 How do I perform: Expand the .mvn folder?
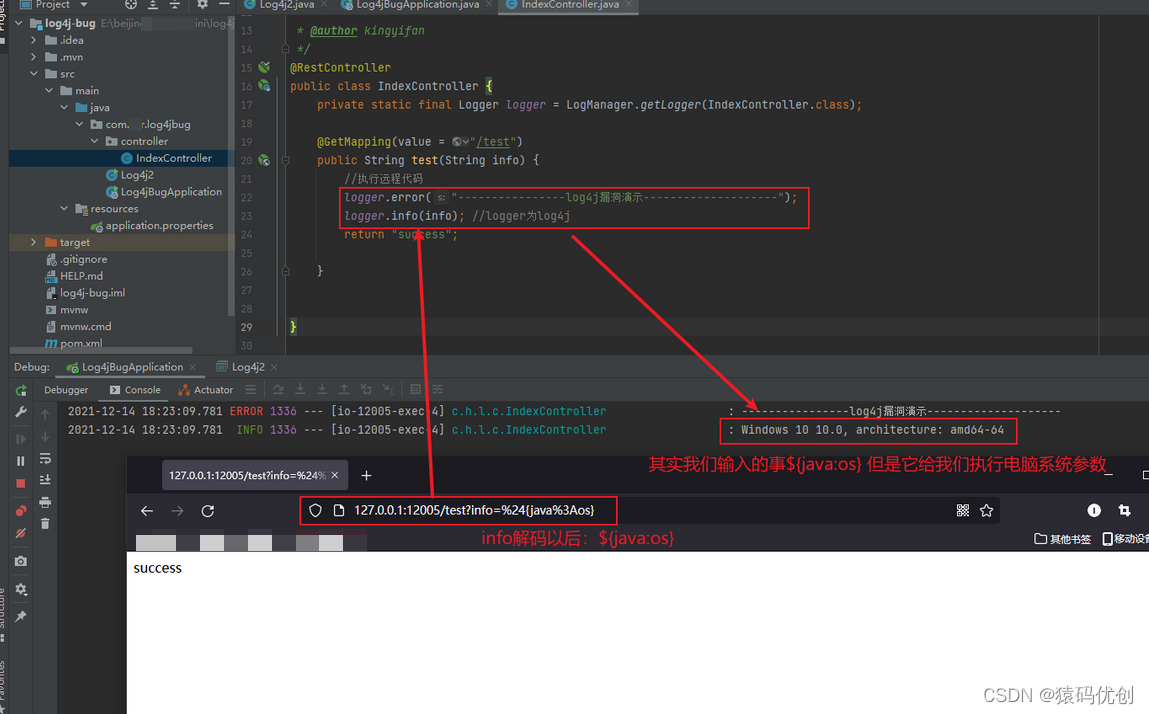point(34,57)
